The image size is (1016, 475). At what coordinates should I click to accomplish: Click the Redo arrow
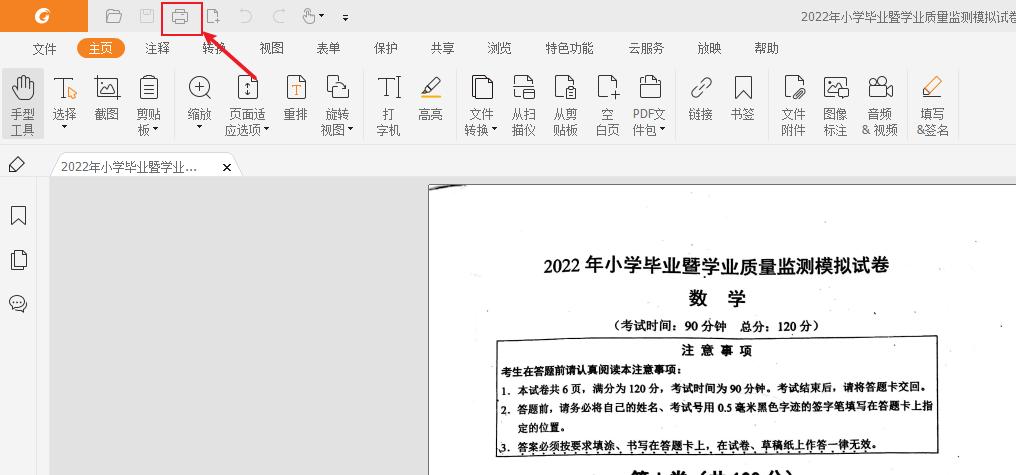279,16
